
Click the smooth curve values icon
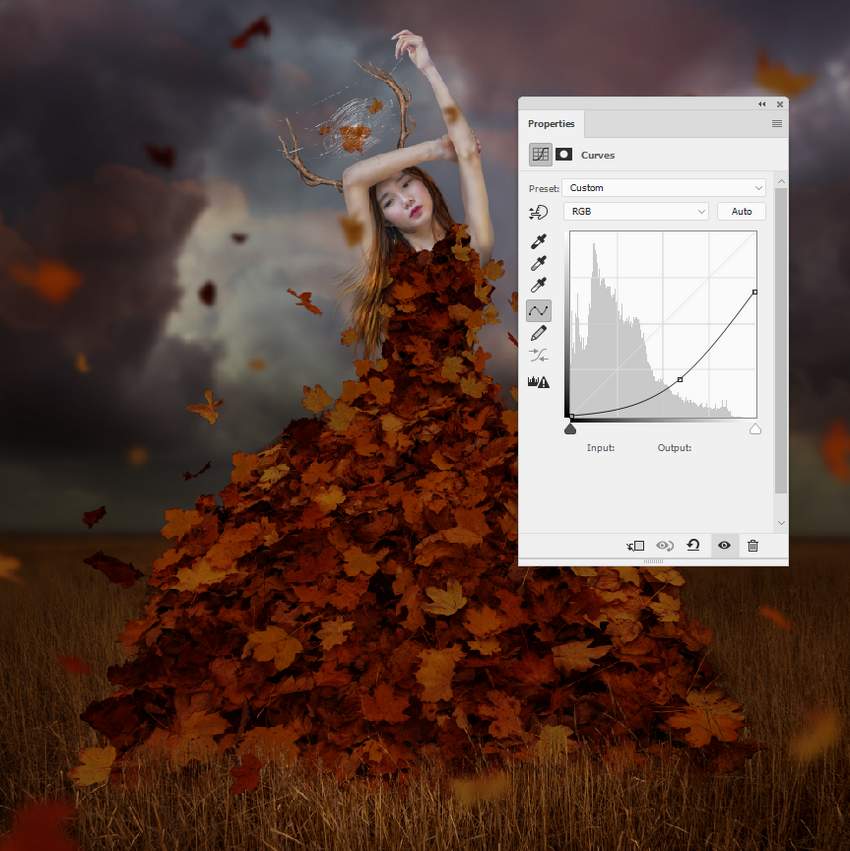pyautogui.click(x=538, y=355)
